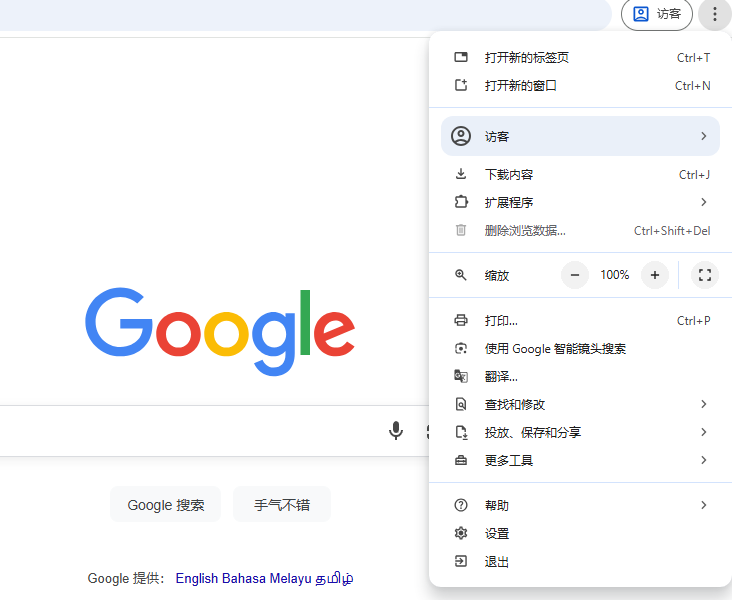732x600 pixels.
Task: Open 更多工具 more tools submenu
Action: (x=580, y=461)
